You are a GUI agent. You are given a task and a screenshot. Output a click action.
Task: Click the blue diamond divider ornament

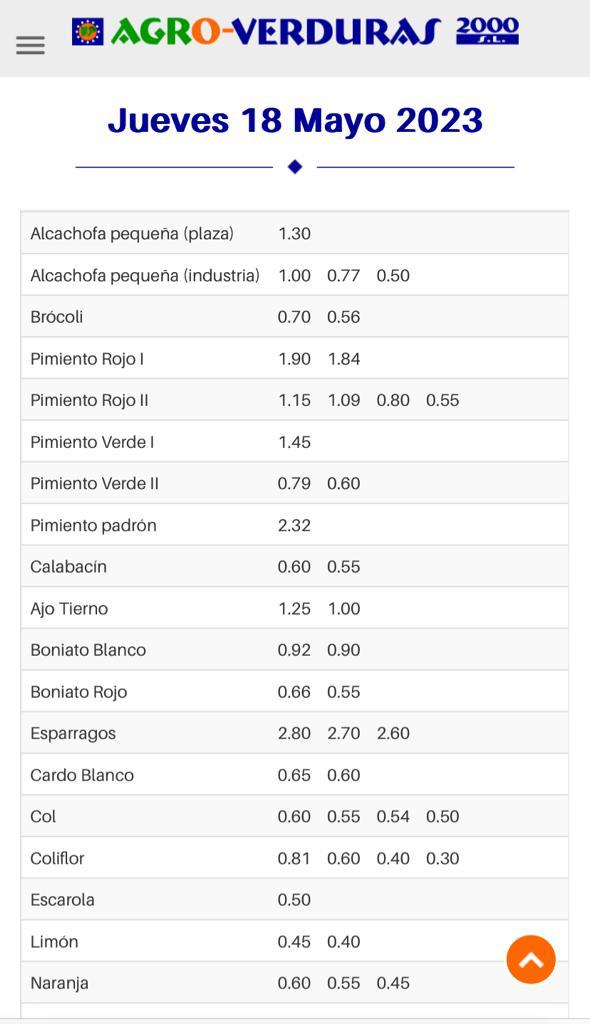pyautogui.click(x=295, y=167)
